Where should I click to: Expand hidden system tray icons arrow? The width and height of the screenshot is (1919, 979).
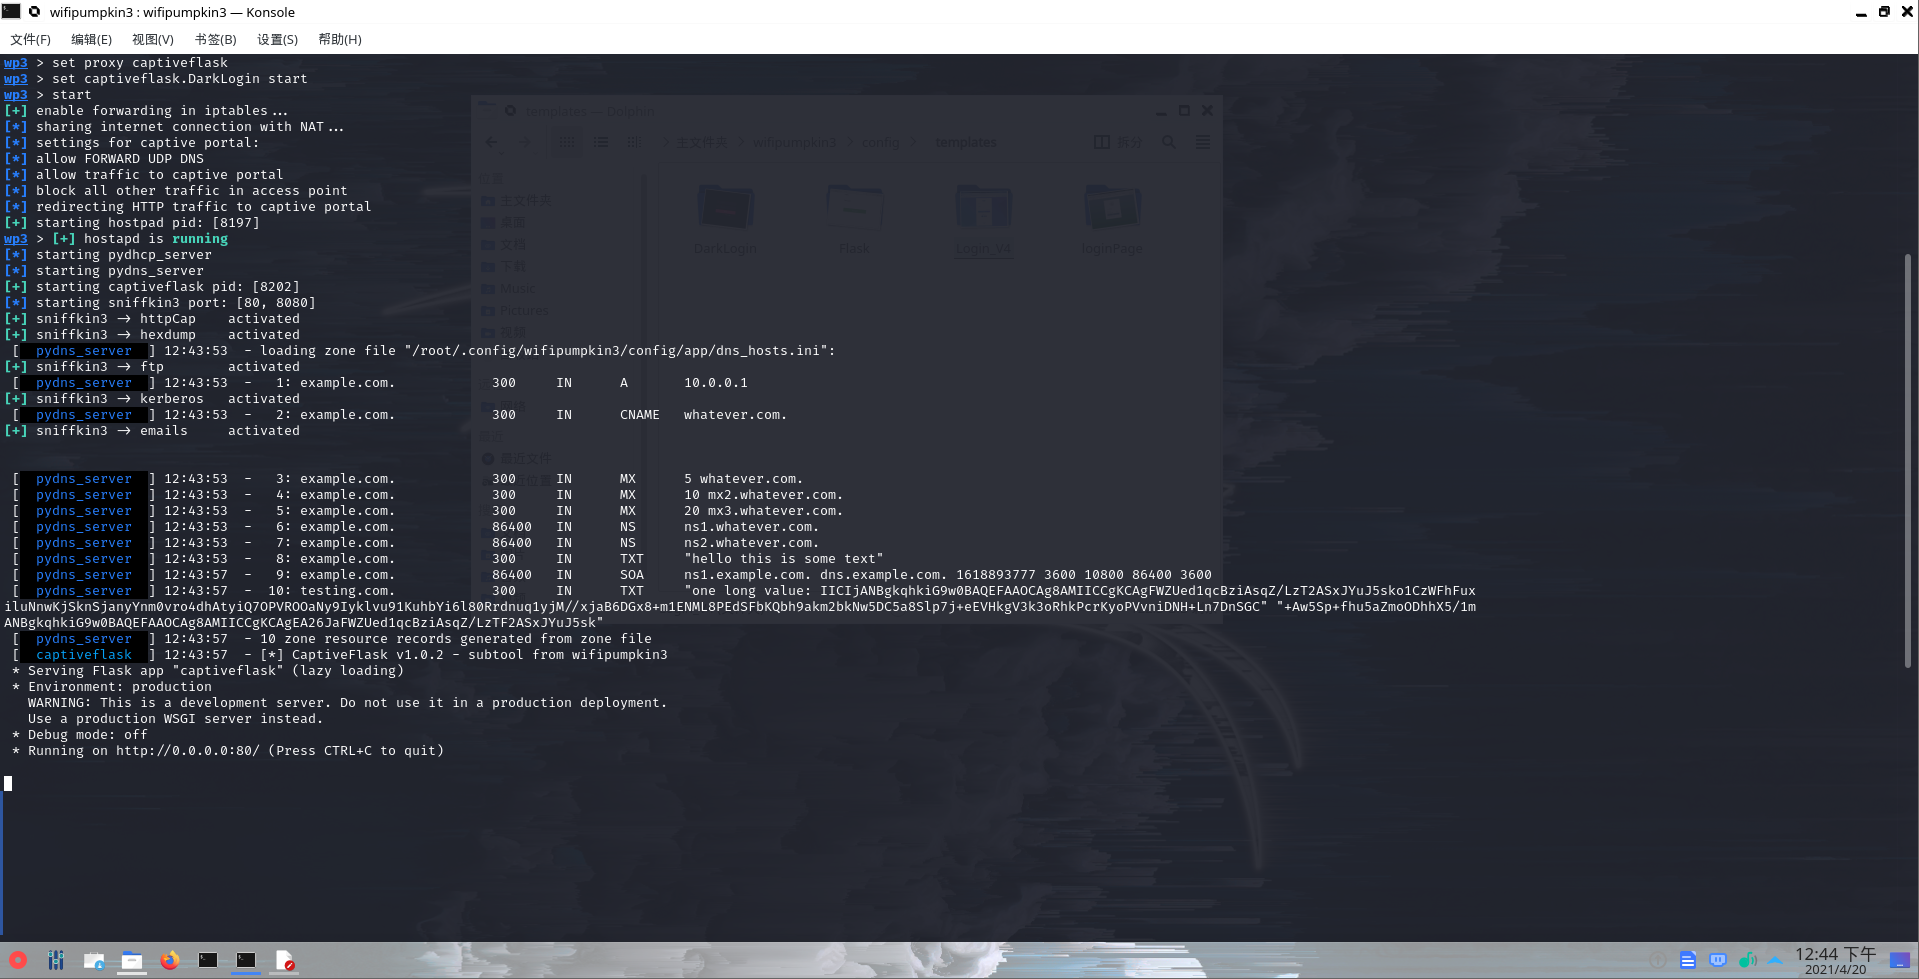pos(1775,960)
